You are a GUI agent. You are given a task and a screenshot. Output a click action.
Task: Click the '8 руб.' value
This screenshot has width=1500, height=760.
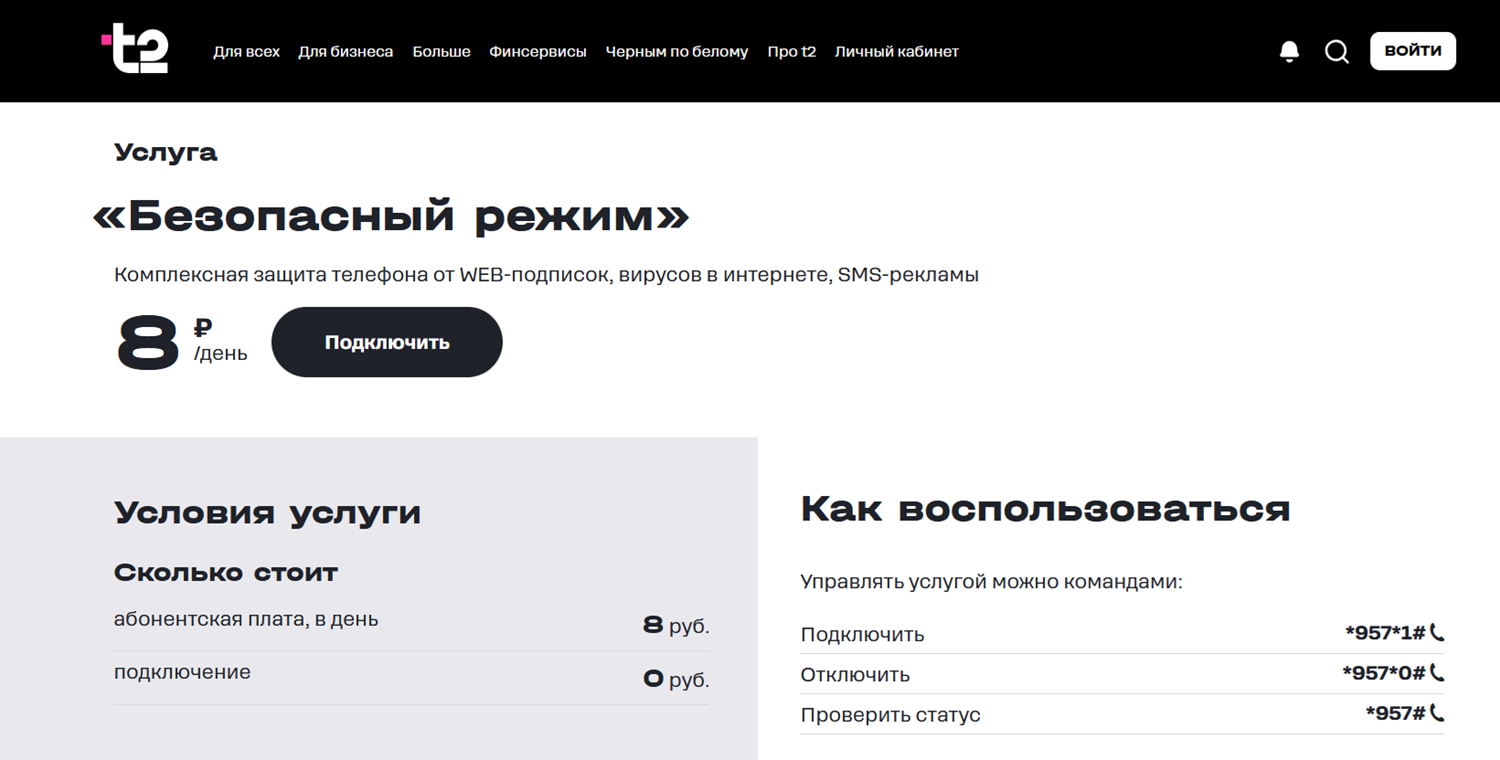pyautogui.click(x=676, y=626)
